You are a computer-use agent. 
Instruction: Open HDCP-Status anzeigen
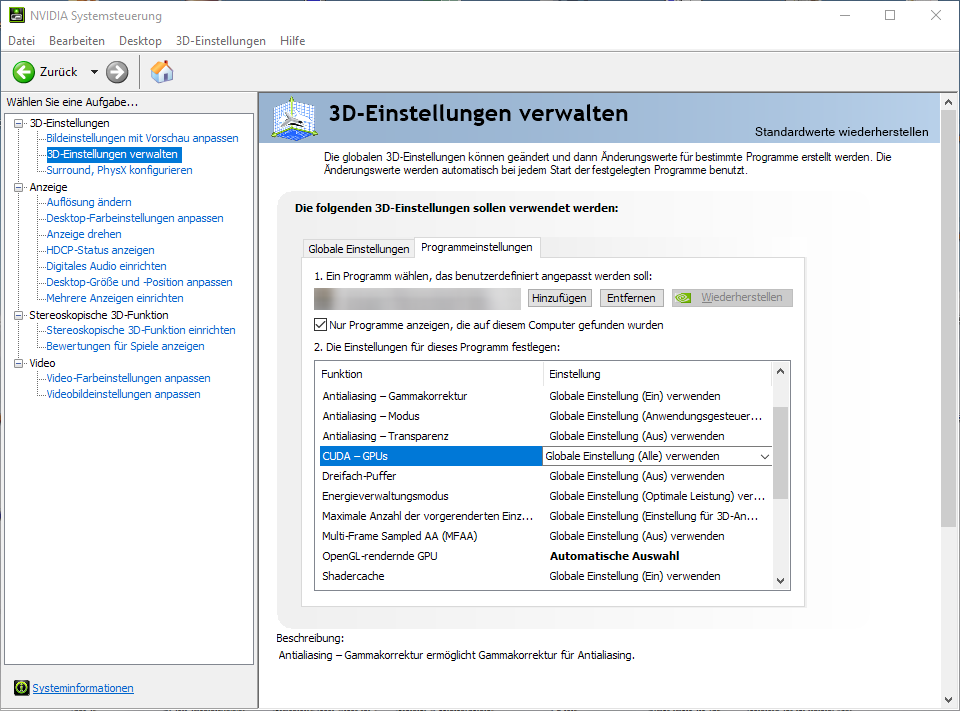pyautogui.click(x=100, y=250)
